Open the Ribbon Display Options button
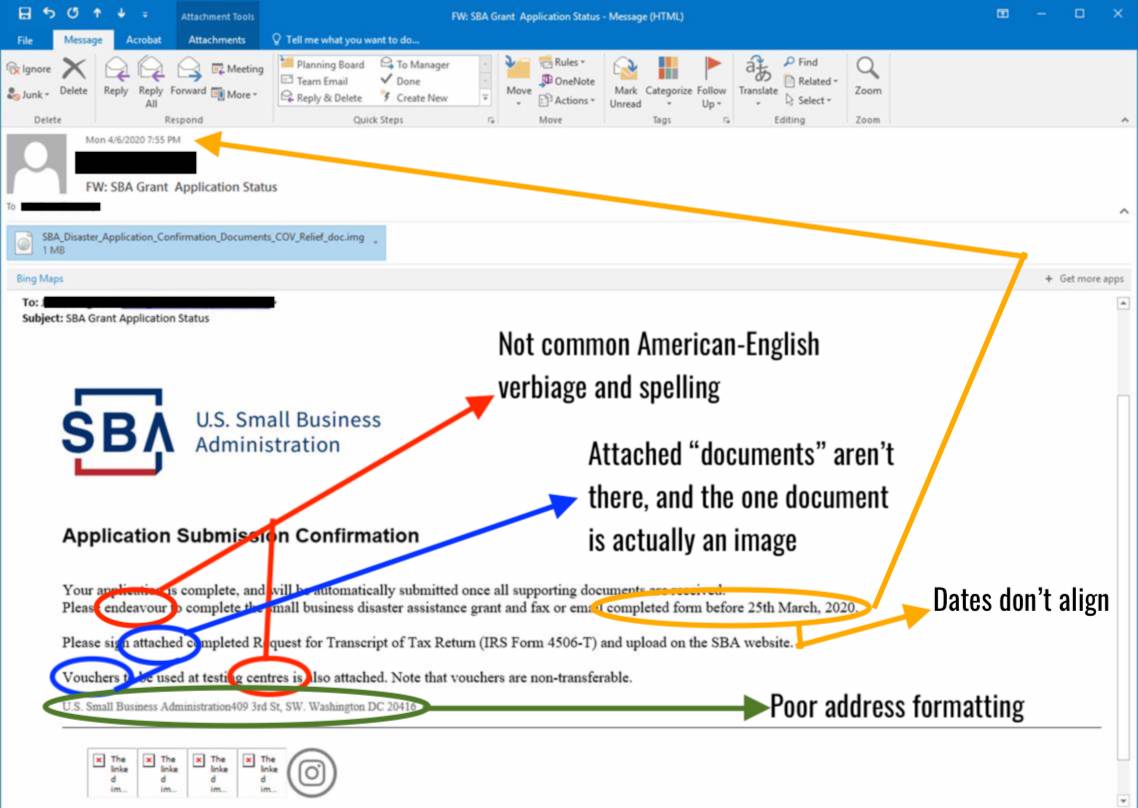 pos(1002,14)
